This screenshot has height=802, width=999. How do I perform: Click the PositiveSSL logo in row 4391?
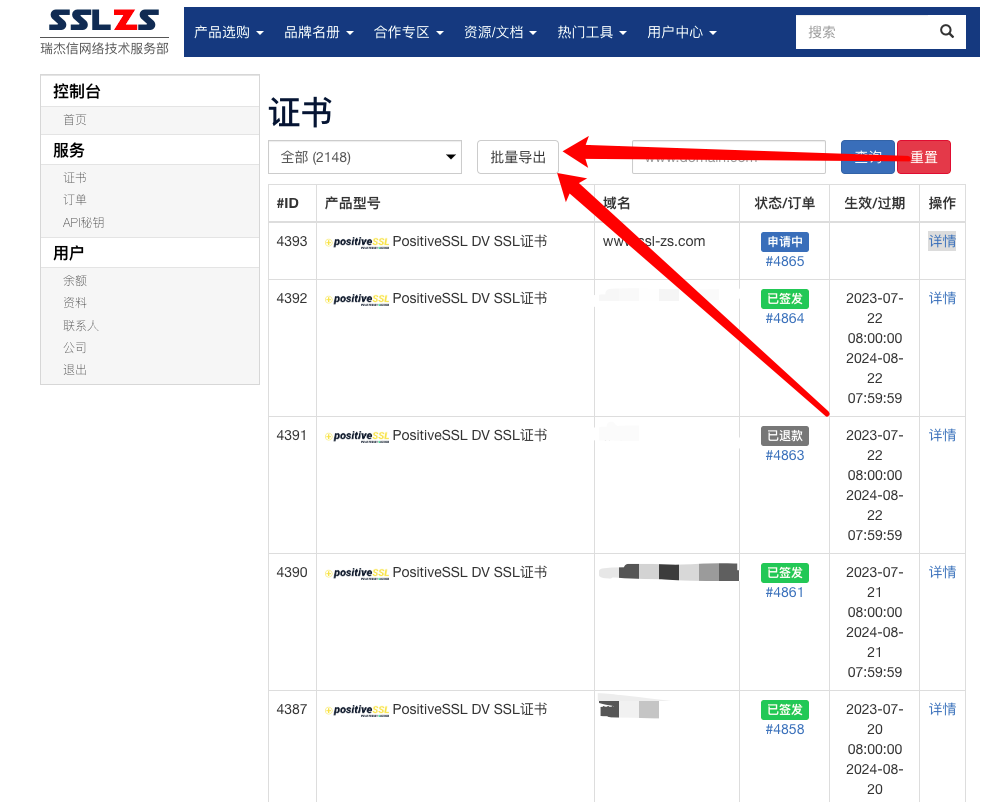[x=357, y=436]
